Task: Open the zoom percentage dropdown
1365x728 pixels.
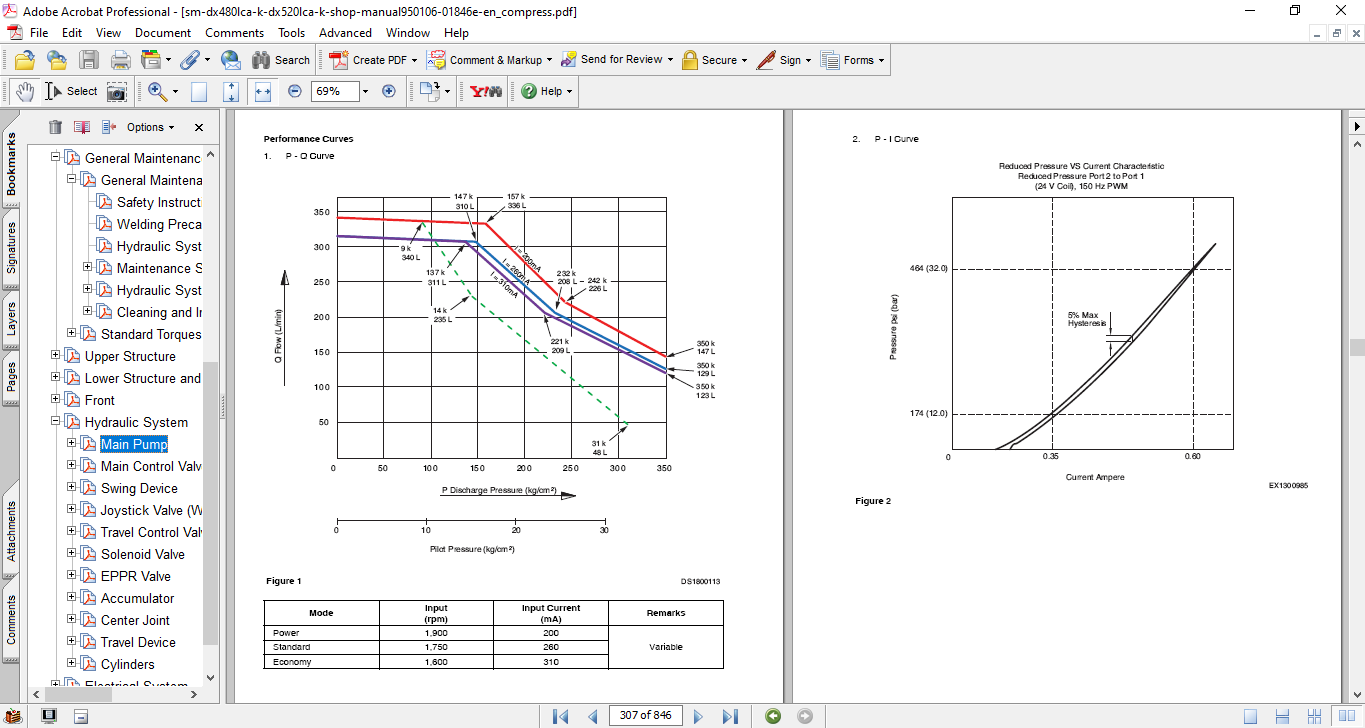Action: pos(365,91)
